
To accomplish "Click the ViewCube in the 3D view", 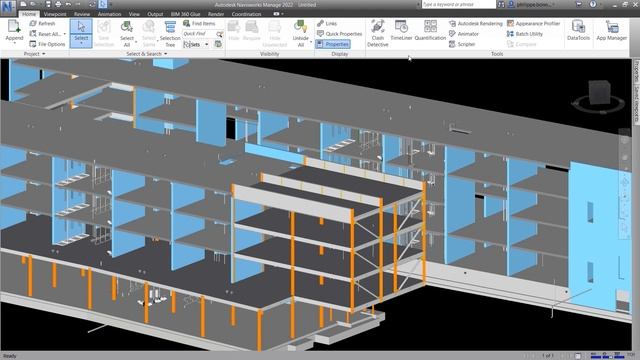I will 599,93.
